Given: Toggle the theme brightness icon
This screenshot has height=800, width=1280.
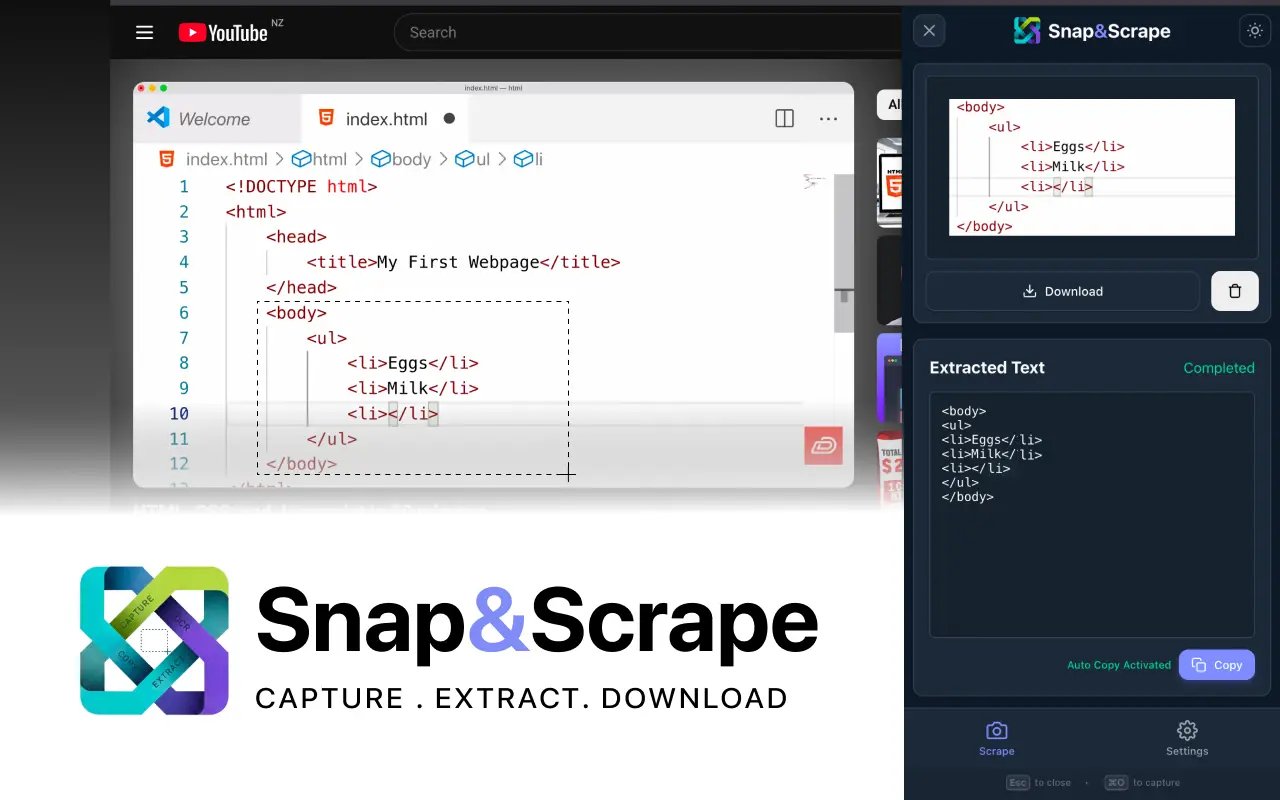Looking at the screenshot, I should (1254, 30).
